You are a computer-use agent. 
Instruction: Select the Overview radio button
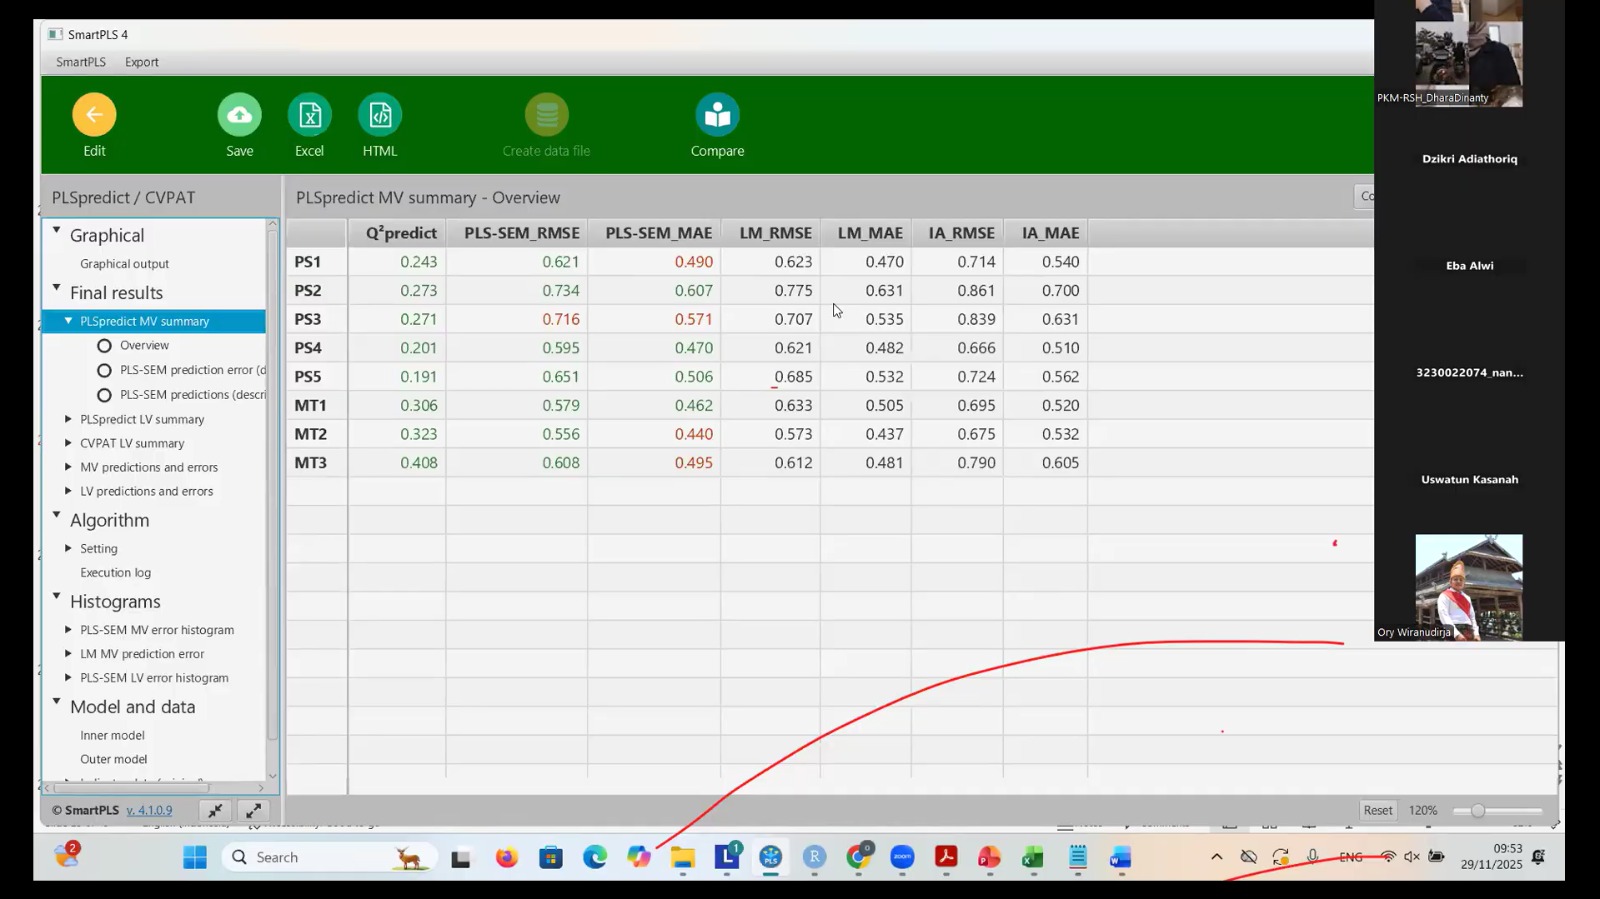coord(104,346)
